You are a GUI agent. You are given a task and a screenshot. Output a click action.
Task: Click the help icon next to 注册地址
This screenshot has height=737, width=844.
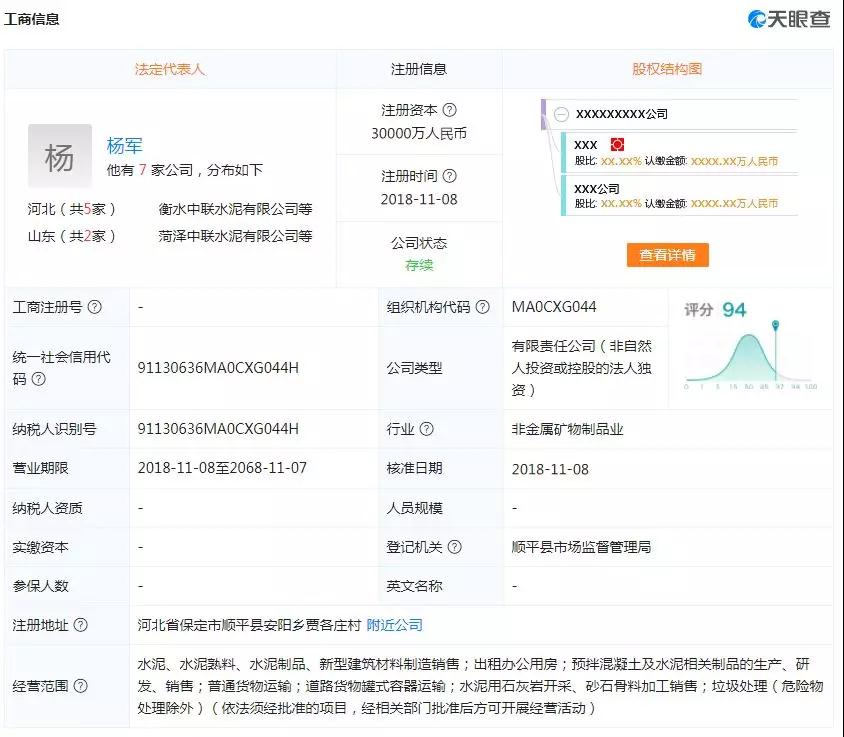click(x=81, y=625)
